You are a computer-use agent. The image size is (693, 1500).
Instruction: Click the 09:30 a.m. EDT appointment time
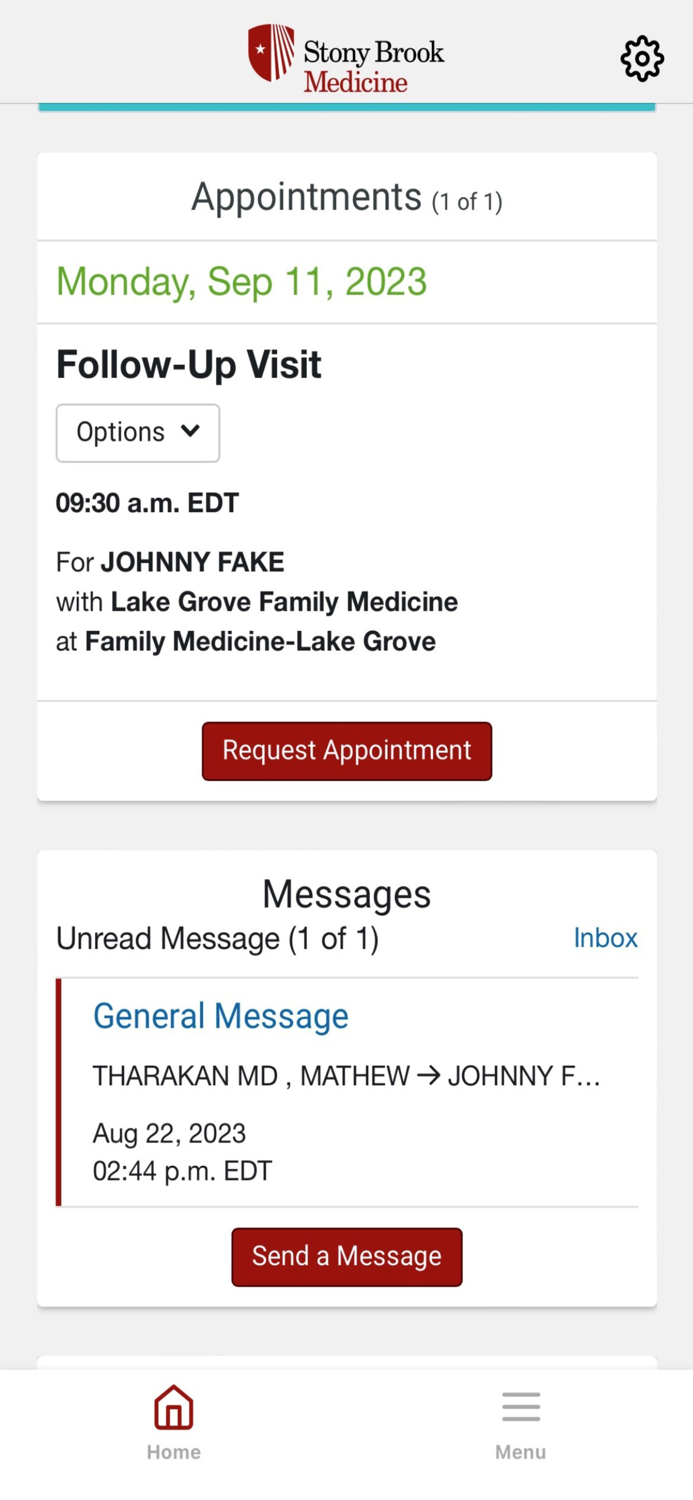point(147,503)
